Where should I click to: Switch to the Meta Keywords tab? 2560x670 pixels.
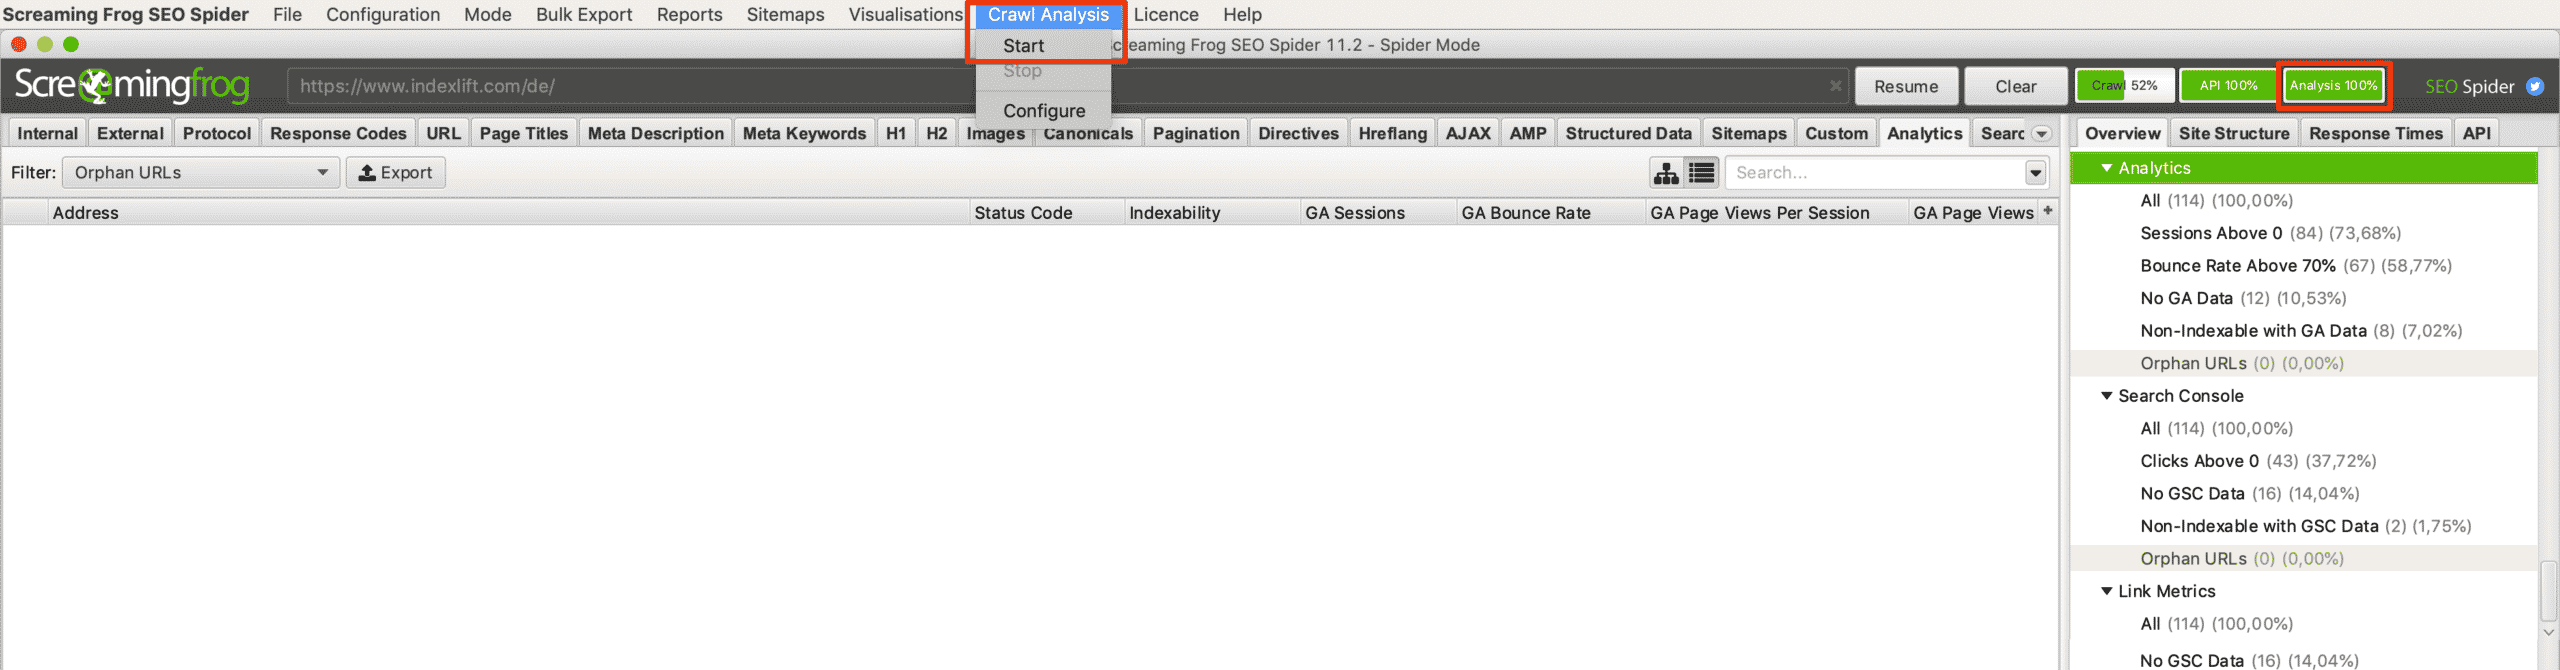coord(805,134)
